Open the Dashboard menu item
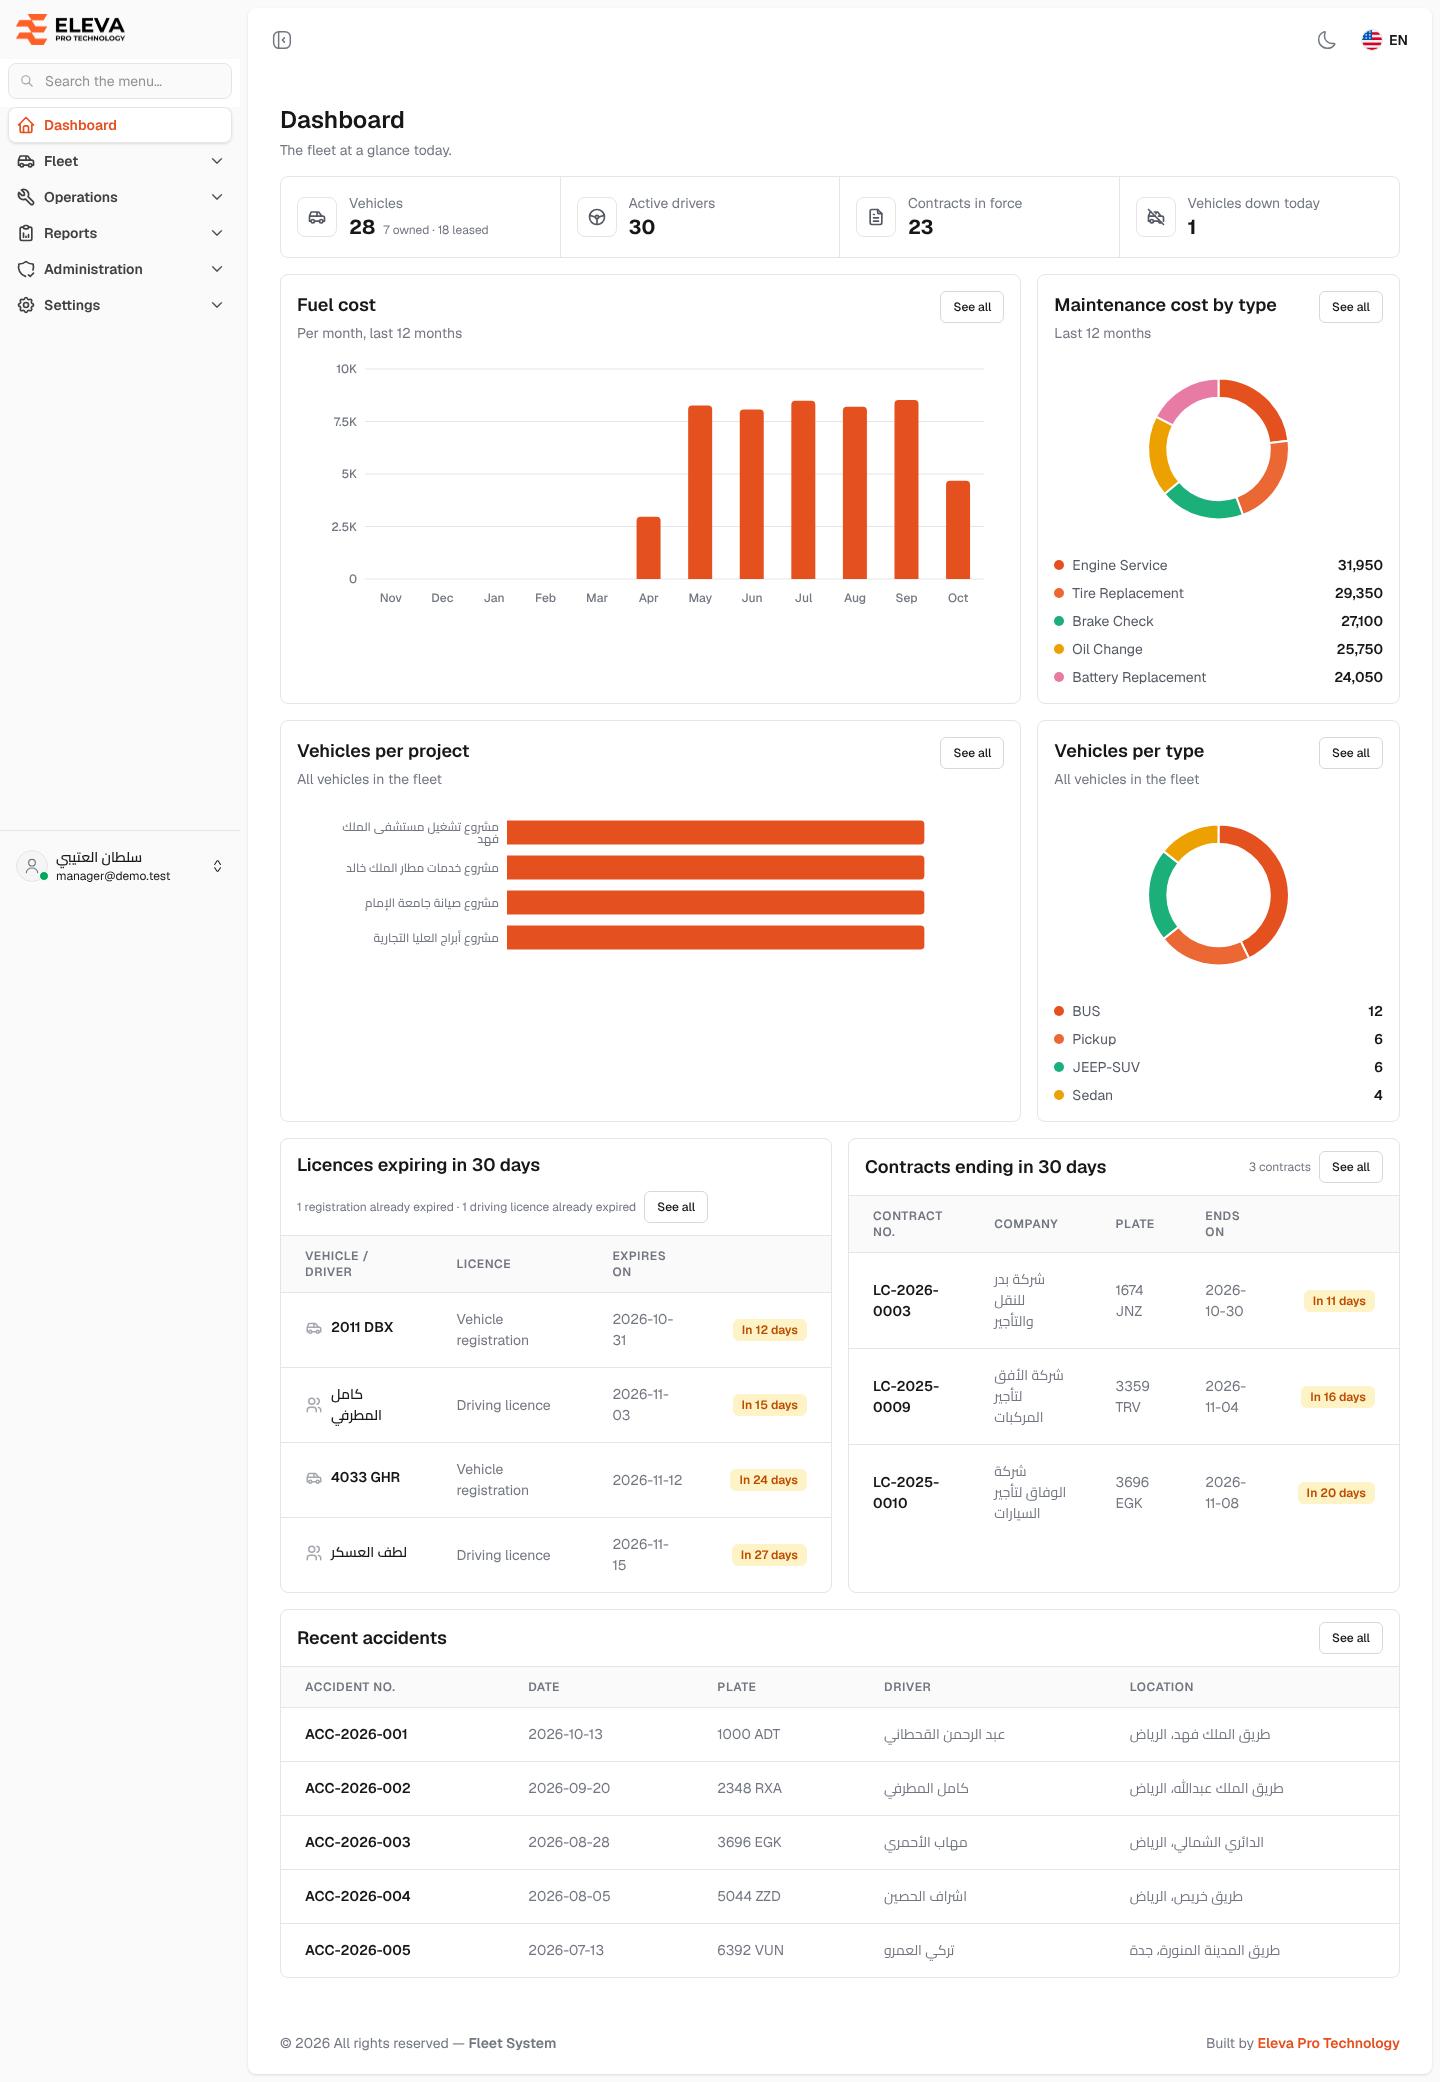Screen dimensions: 1440x2082 tap(120, 125)
